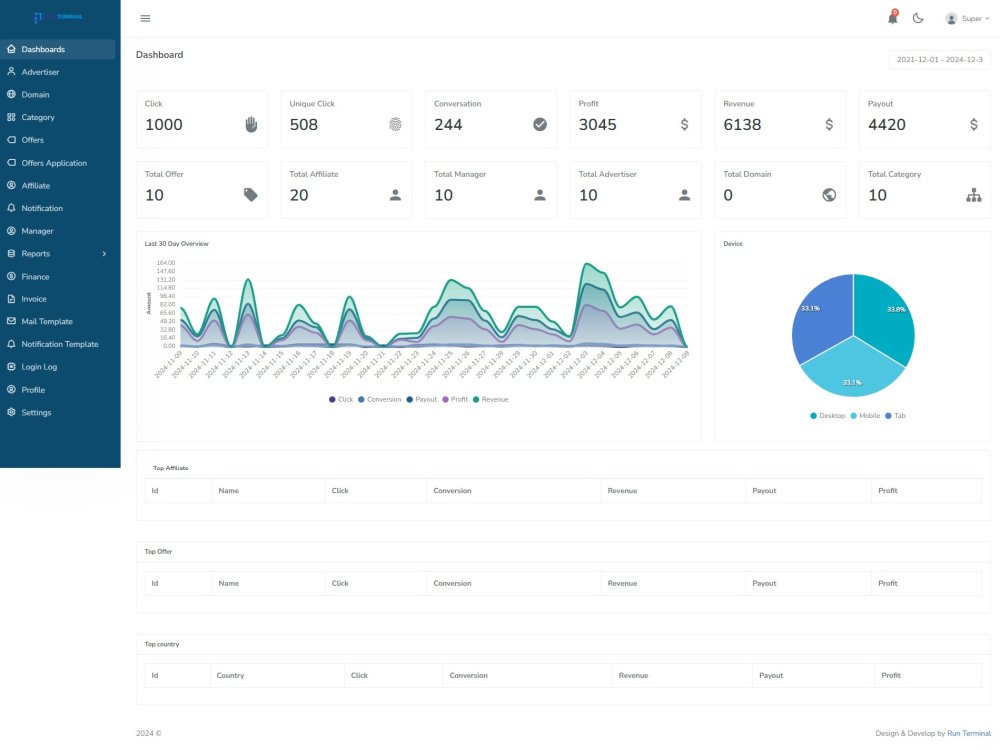Click the Manager sidebar icon
1000x750 pixels.
pos(11,231)
